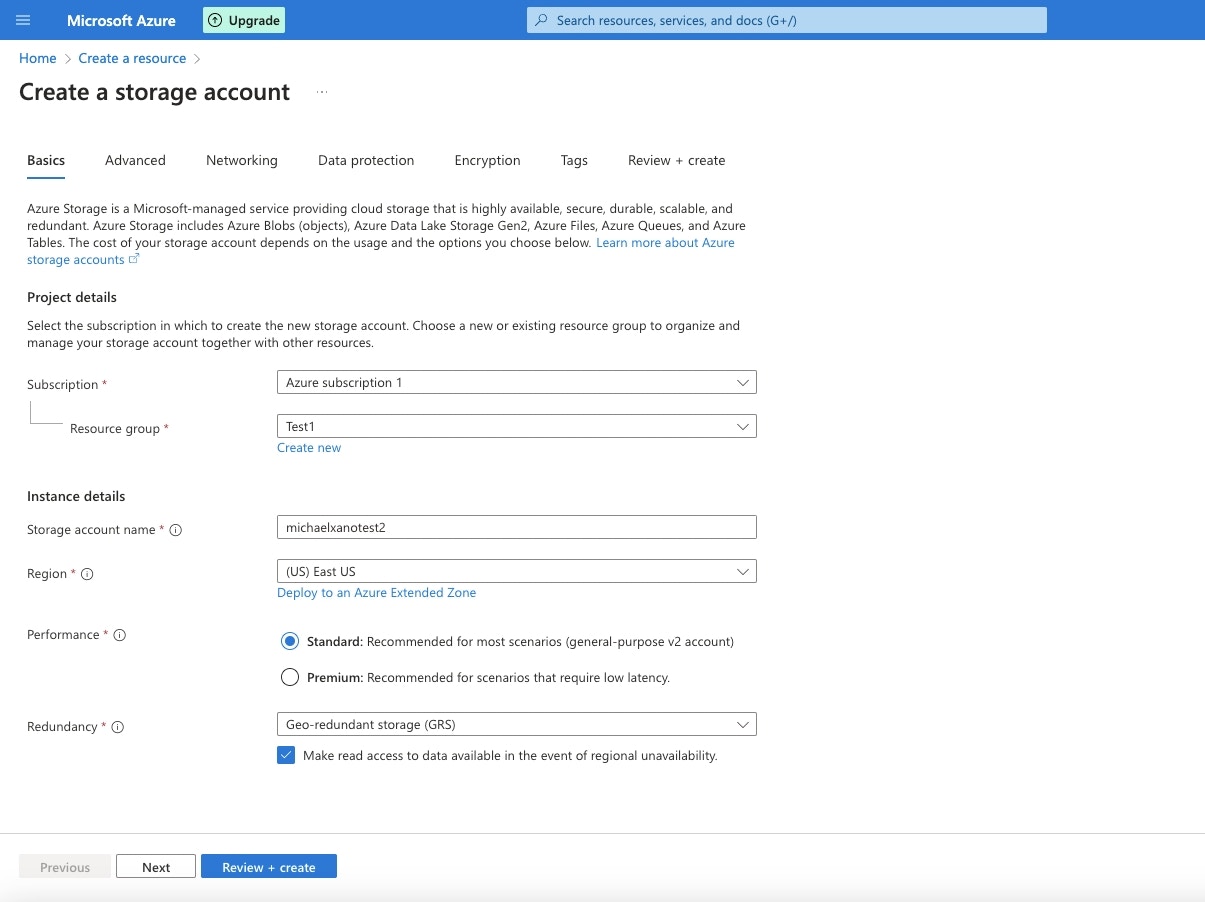The height and width of the screenshot is (902, 1205).
Task: Switch to the Data protection tab
Action: [366, 160]
